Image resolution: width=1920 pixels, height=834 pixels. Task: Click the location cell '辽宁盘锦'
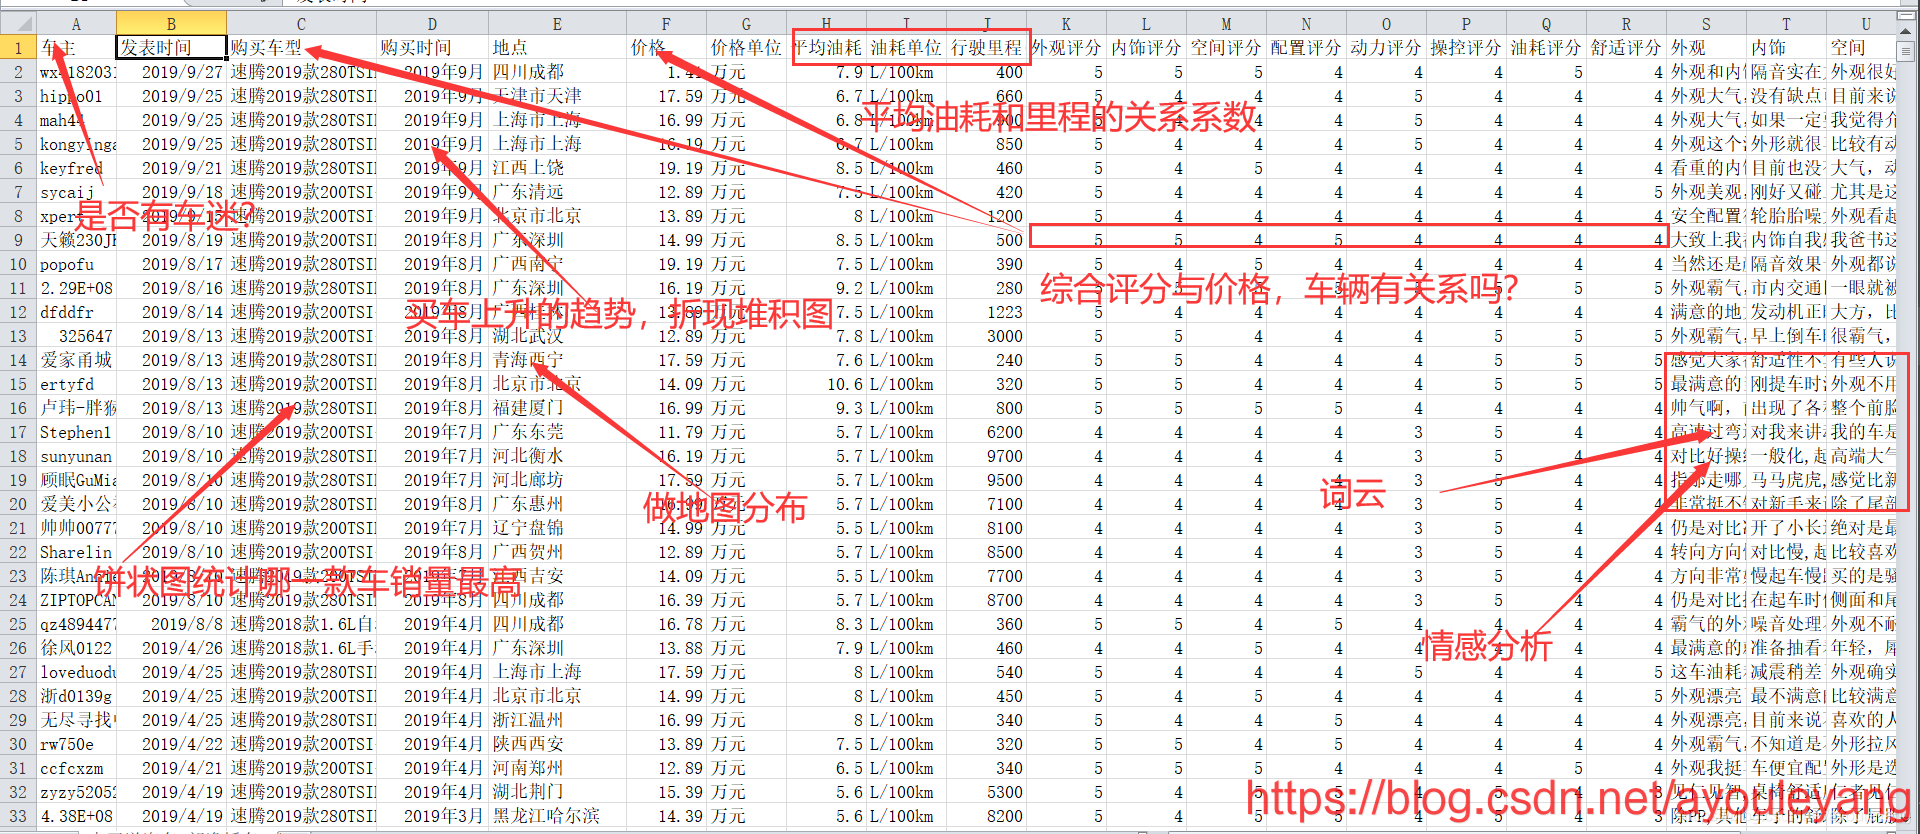557,528
